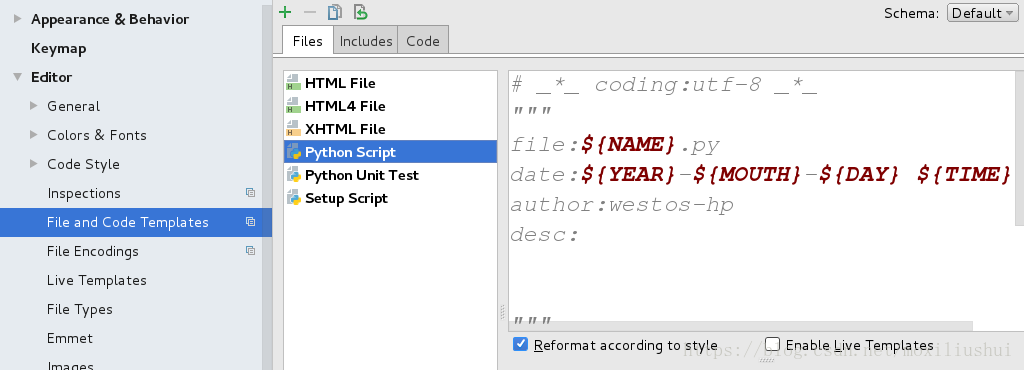Screen dimensions: 1024x370
Task: Click the template editor horizontal scrollbar
Action: [x=742, y=326]
